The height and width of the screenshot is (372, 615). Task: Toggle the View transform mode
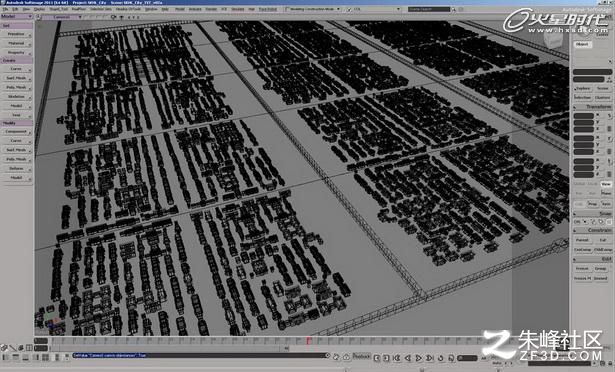click(x=606, y=184)
